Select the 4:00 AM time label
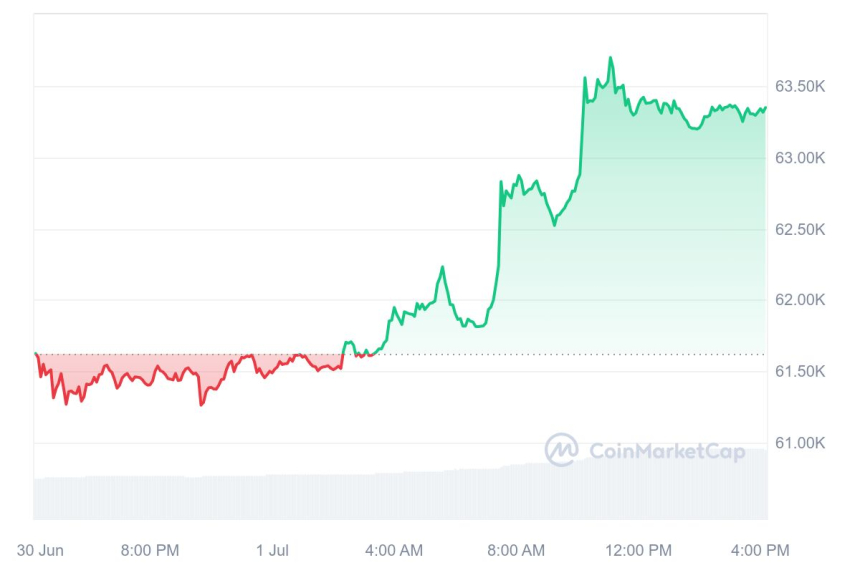This screenshot has width=860, height=573. coord(394,549)
